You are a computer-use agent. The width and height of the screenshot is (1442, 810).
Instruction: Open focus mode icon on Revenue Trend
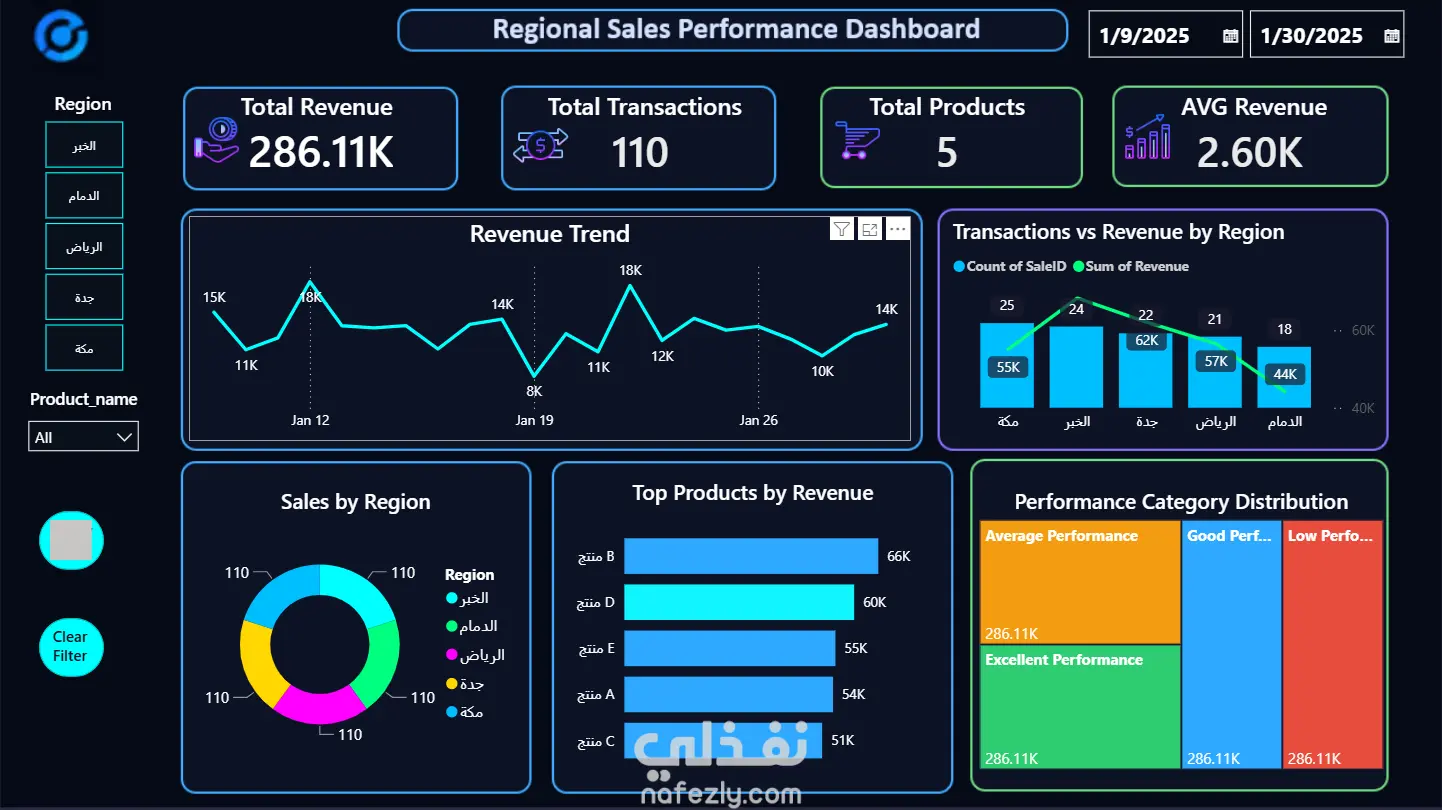click(x=870, y=230)
